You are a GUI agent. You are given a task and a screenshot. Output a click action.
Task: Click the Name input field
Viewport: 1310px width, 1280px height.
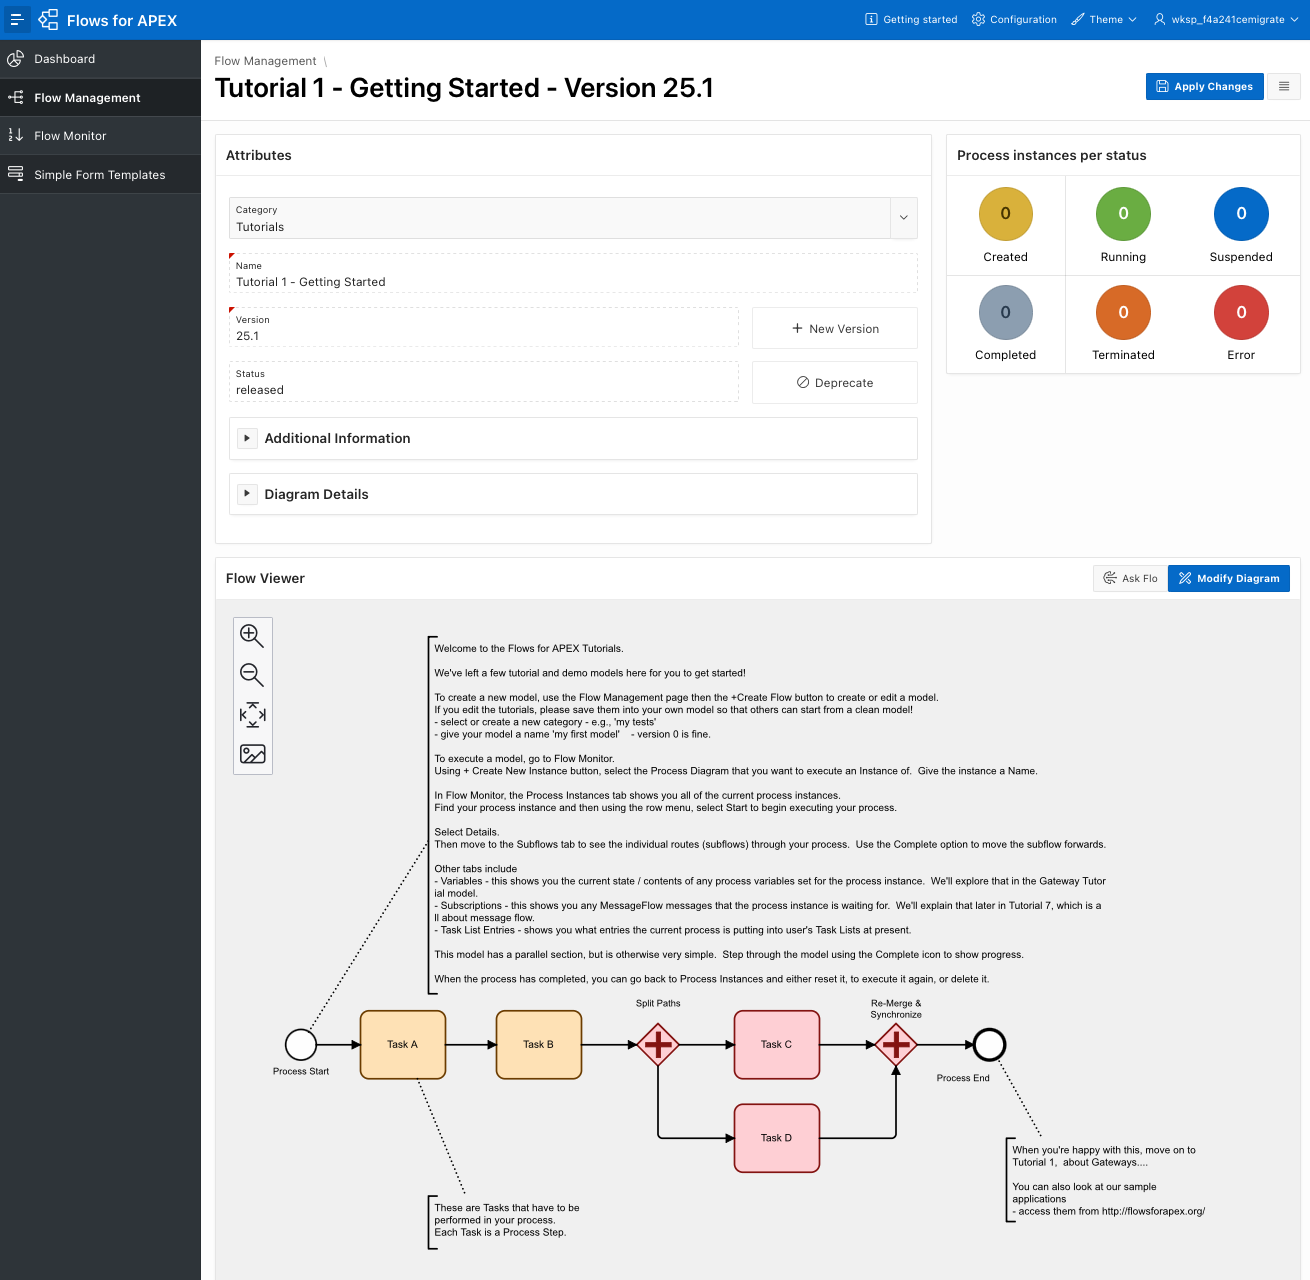click(x=573, y=273)
